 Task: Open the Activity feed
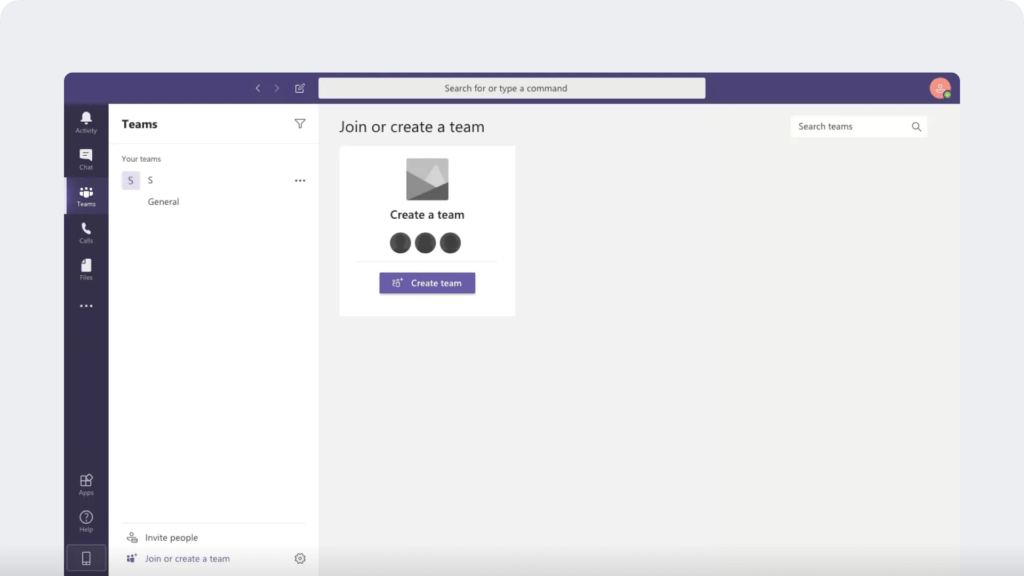[86, 122]
